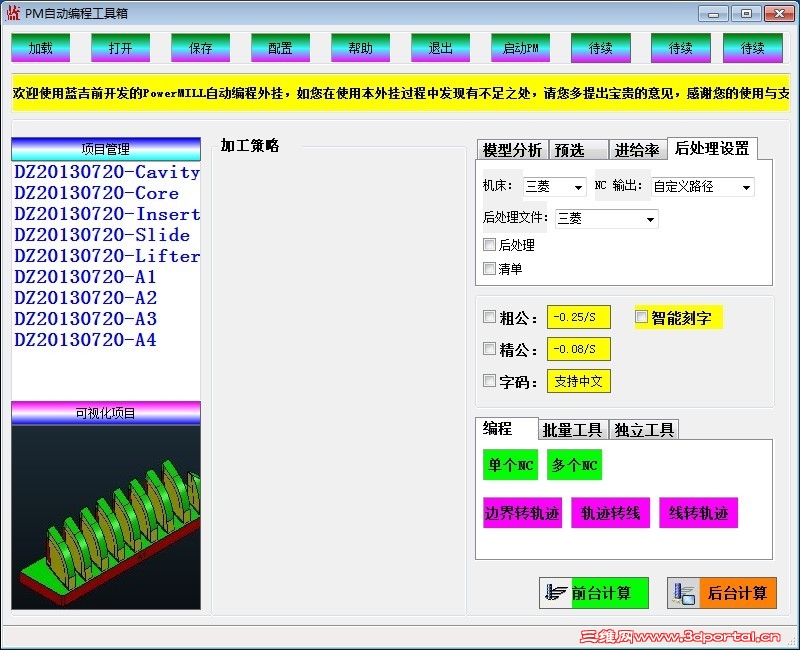The height and width of the screenshot is (650, 800).
Task: Click the 退出 exit button
Action: (x=440, y=48)
